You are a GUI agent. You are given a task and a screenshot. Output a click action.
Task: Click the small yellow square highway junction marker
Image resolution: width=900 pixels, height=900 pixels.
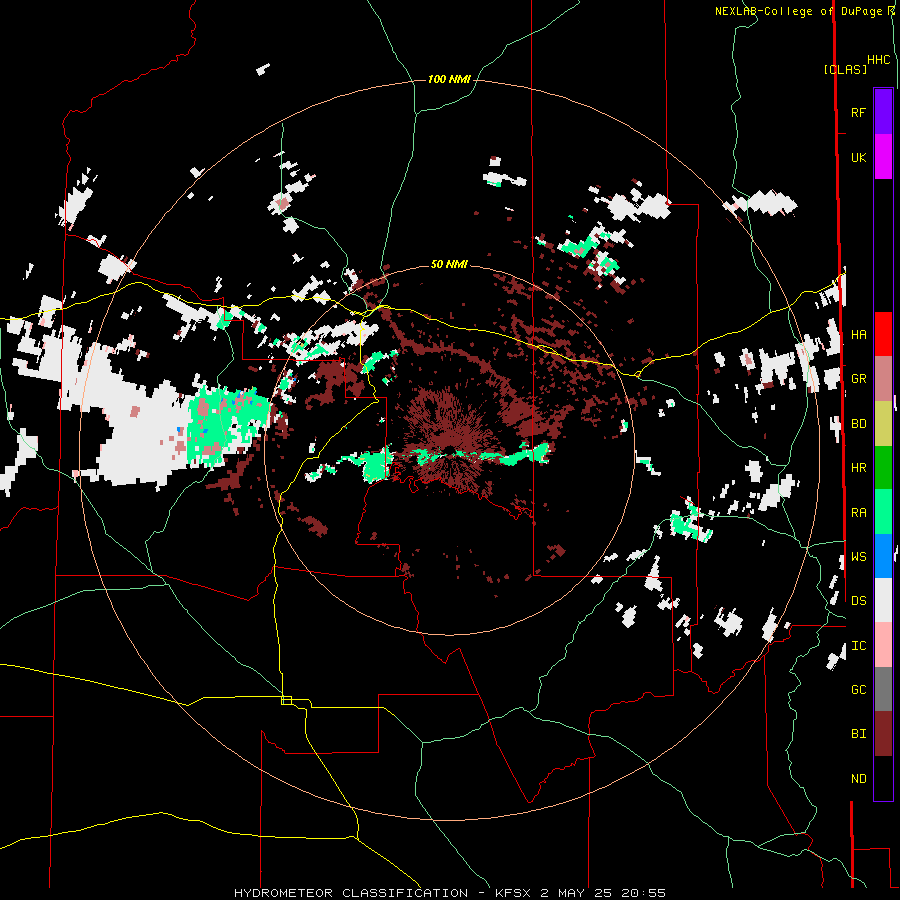(x=286, y=700)
